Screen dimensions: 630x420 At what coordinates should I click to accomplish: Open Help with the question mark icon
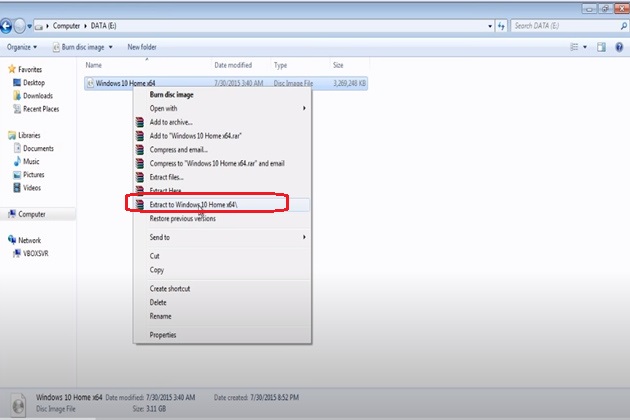click(x=620, y=47)
